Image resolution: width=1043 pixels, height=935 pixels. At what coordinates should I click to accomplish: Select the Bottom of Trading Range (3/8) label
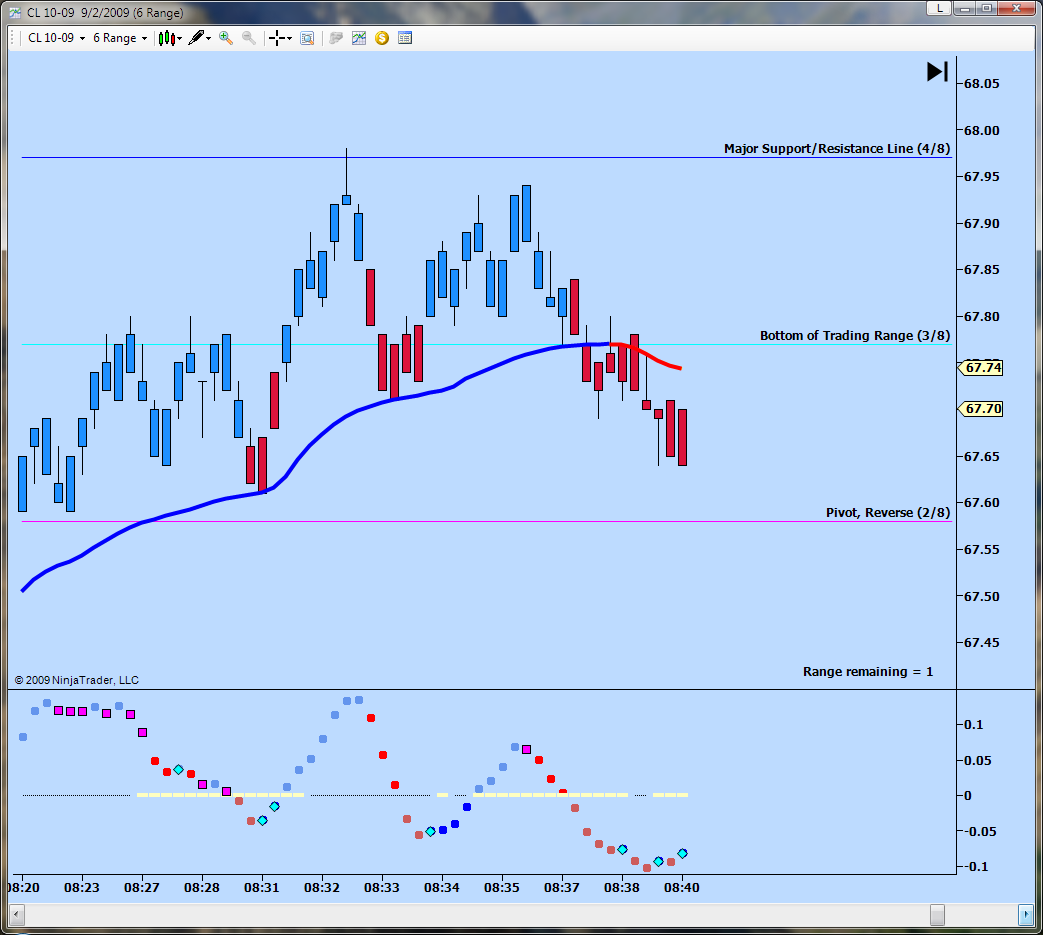[855, 335]
